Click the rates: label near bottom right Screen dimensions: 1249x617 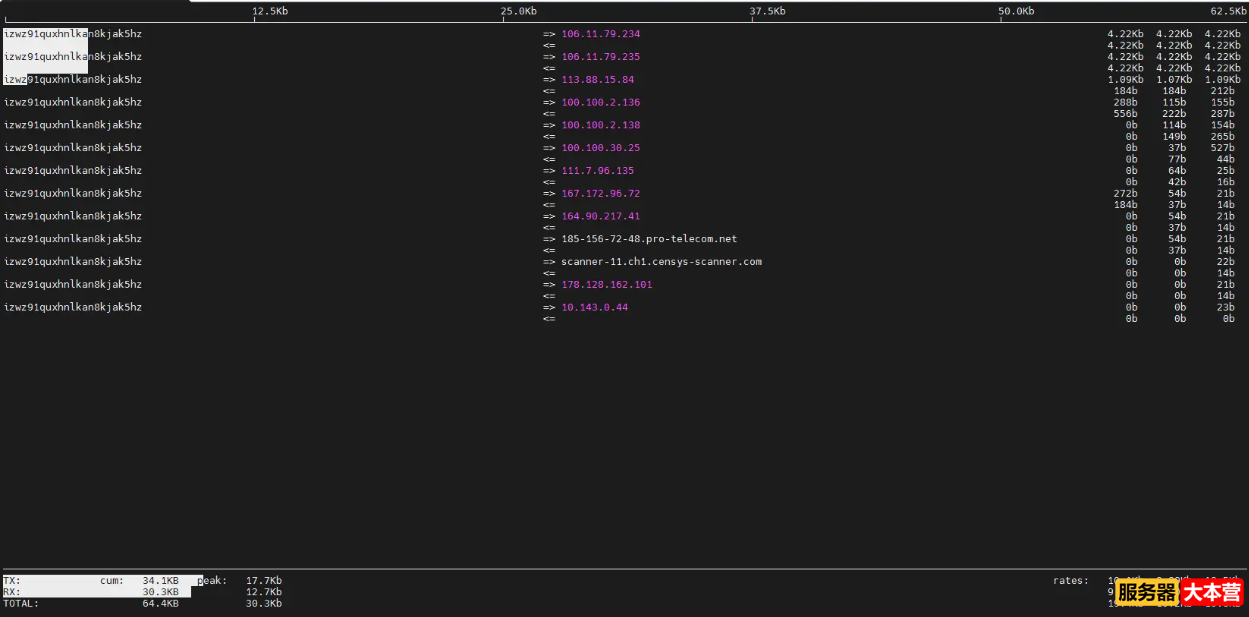click(1070, 580)
